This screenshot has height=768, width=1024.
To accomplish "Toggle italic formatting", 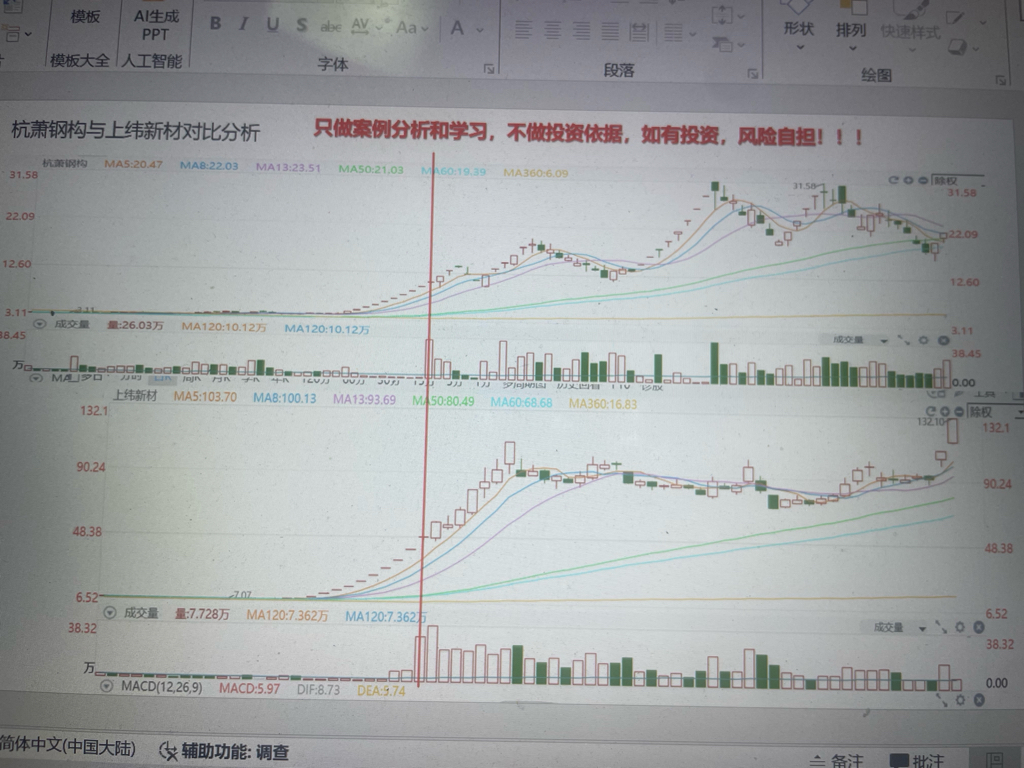I will point(243,24).
